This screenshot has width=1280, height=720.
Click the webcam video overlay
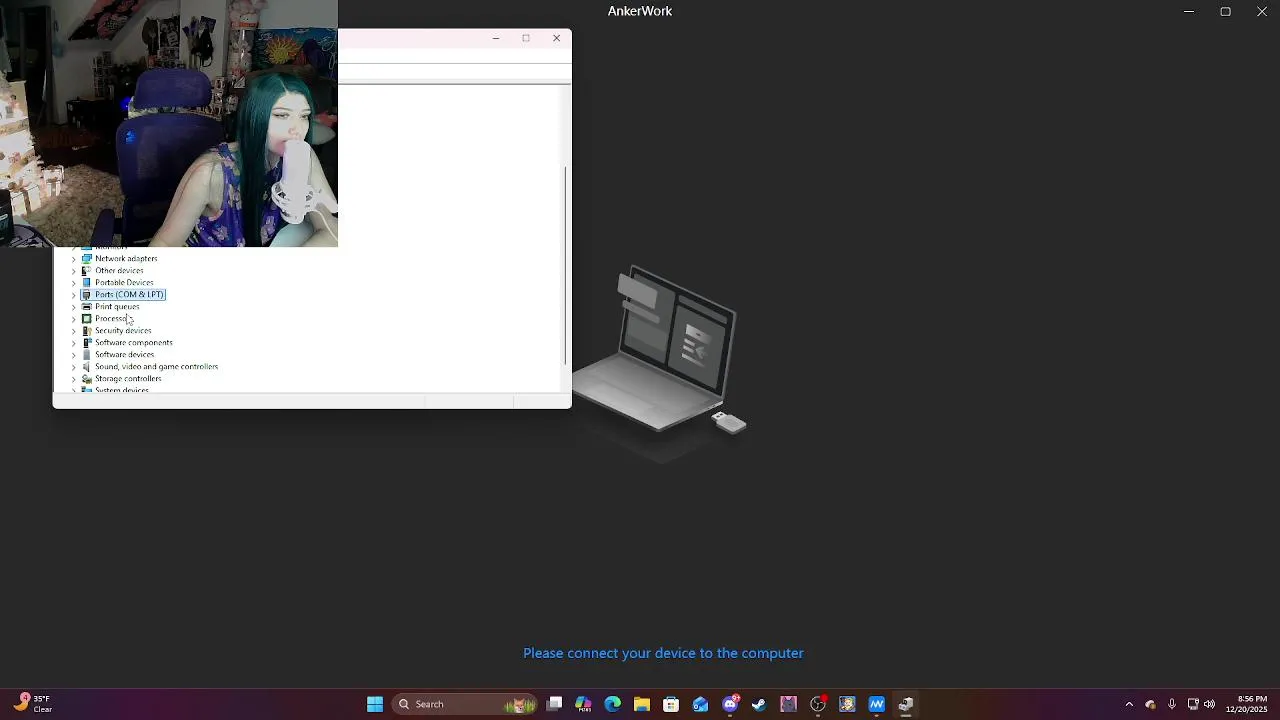point(169,123)
